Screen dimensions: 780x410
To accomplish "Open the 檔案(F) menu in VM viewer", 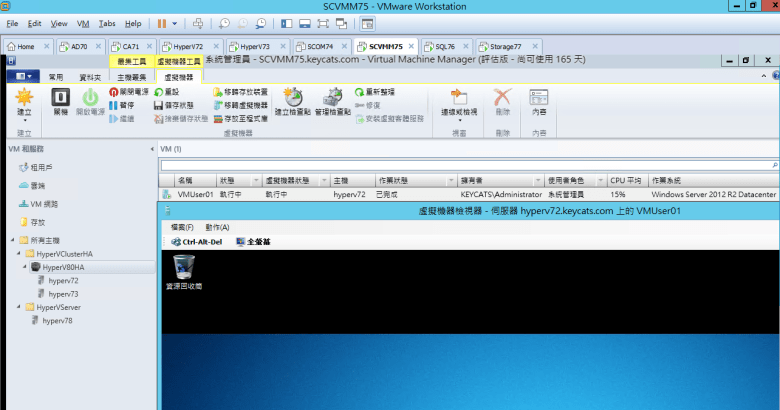I will click(183, 228).
